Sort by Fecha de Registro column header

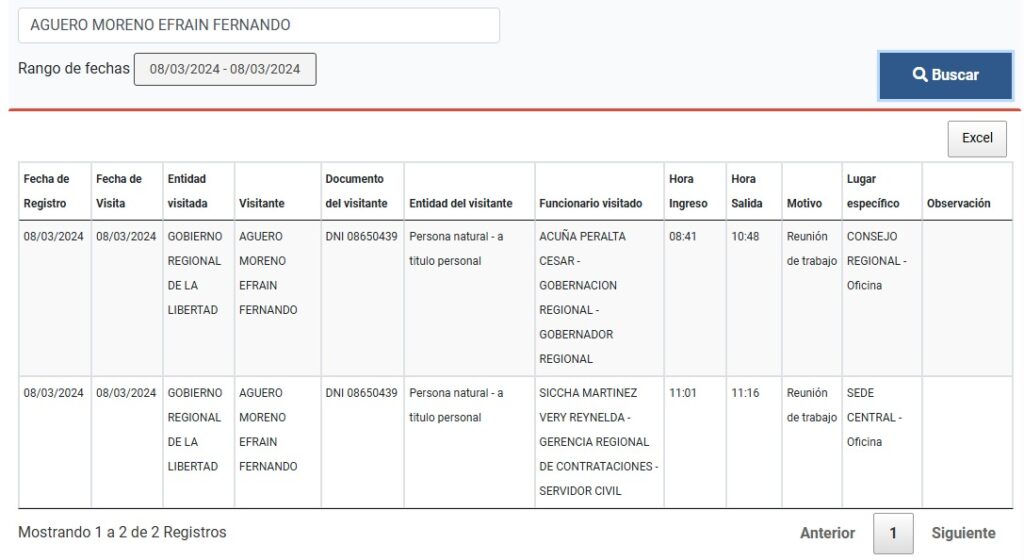(47, 191)
